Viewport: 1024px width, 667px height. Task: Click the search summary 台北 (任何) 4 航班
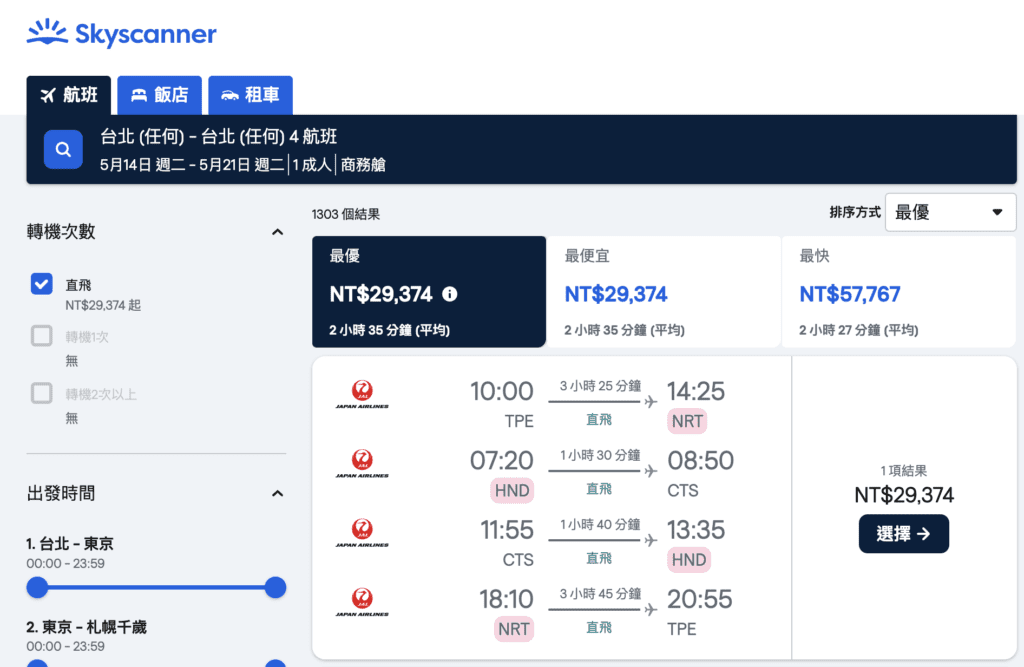point(218,137)
